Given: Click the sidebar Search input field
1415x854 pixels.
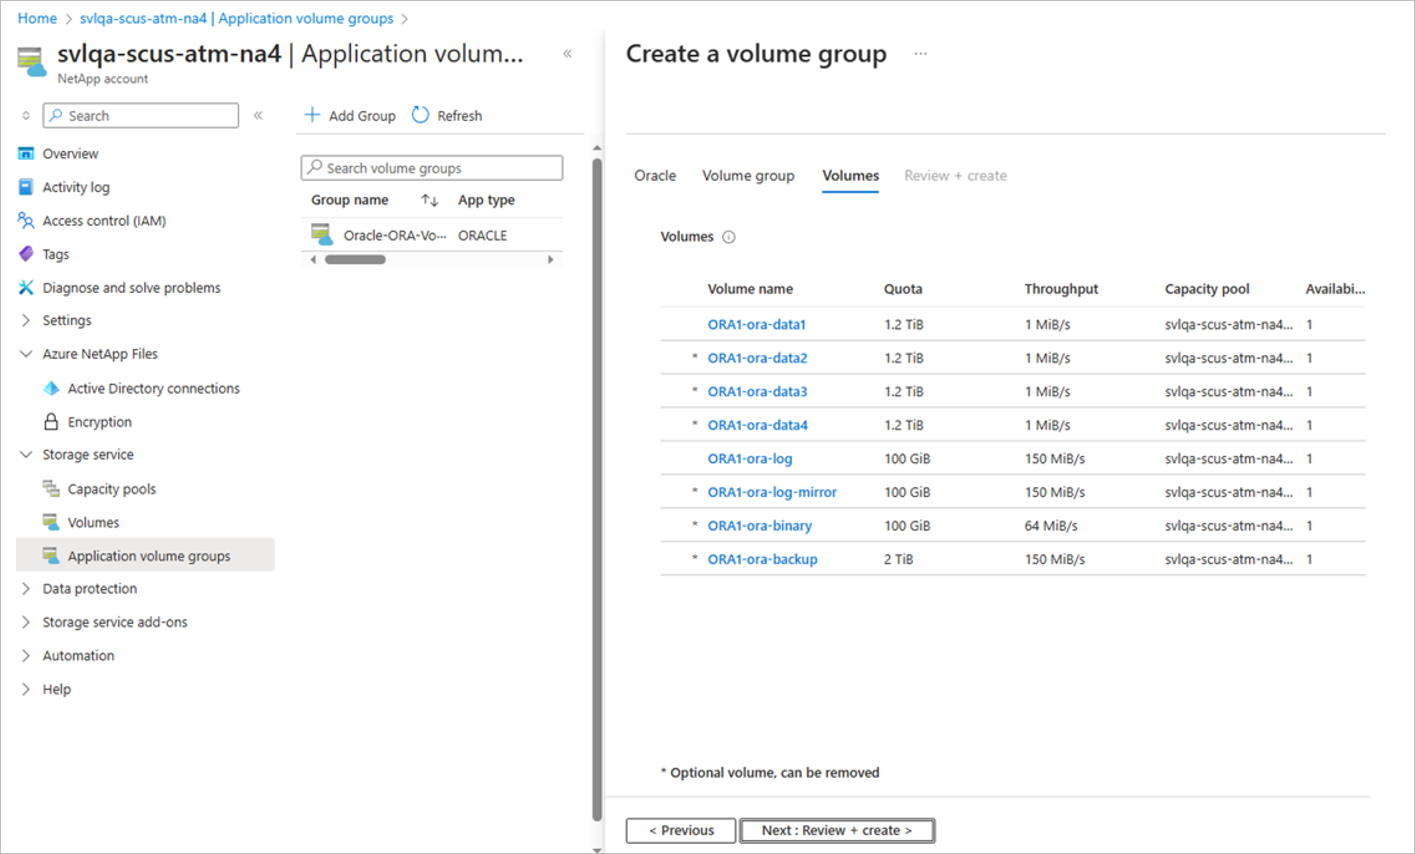Looking at the screenshot, I should (141, 115).
